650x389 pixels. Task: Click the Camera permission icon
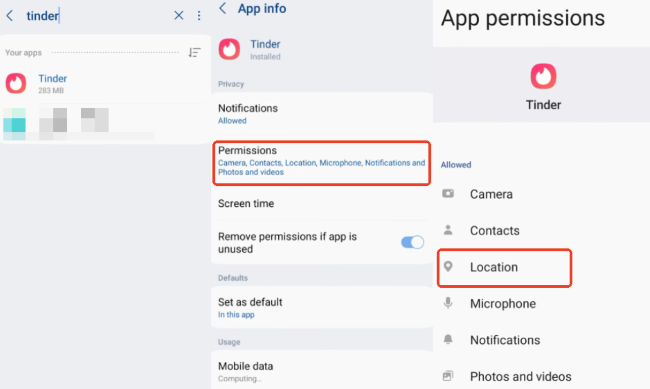pyautogui.click(x=448, y=194)
